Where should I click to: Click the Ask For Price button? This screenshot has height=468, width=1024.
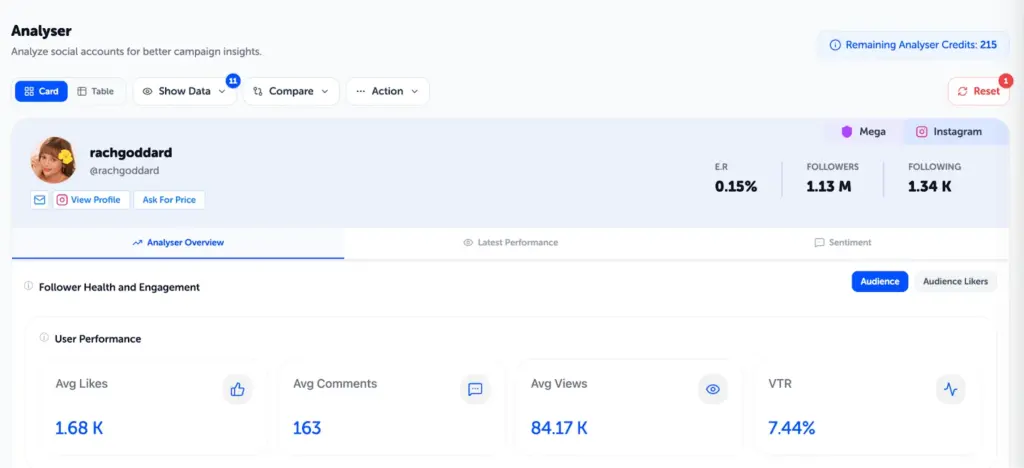coord(169,200)
